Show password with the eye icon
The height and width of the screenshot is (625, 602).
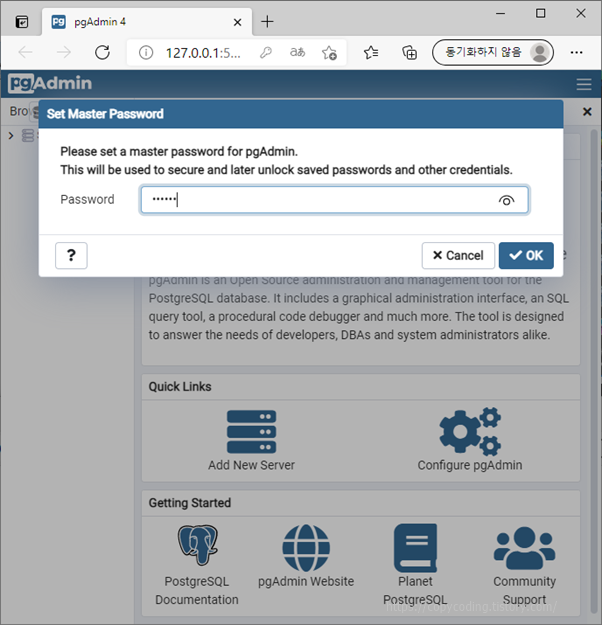(506, 200)
